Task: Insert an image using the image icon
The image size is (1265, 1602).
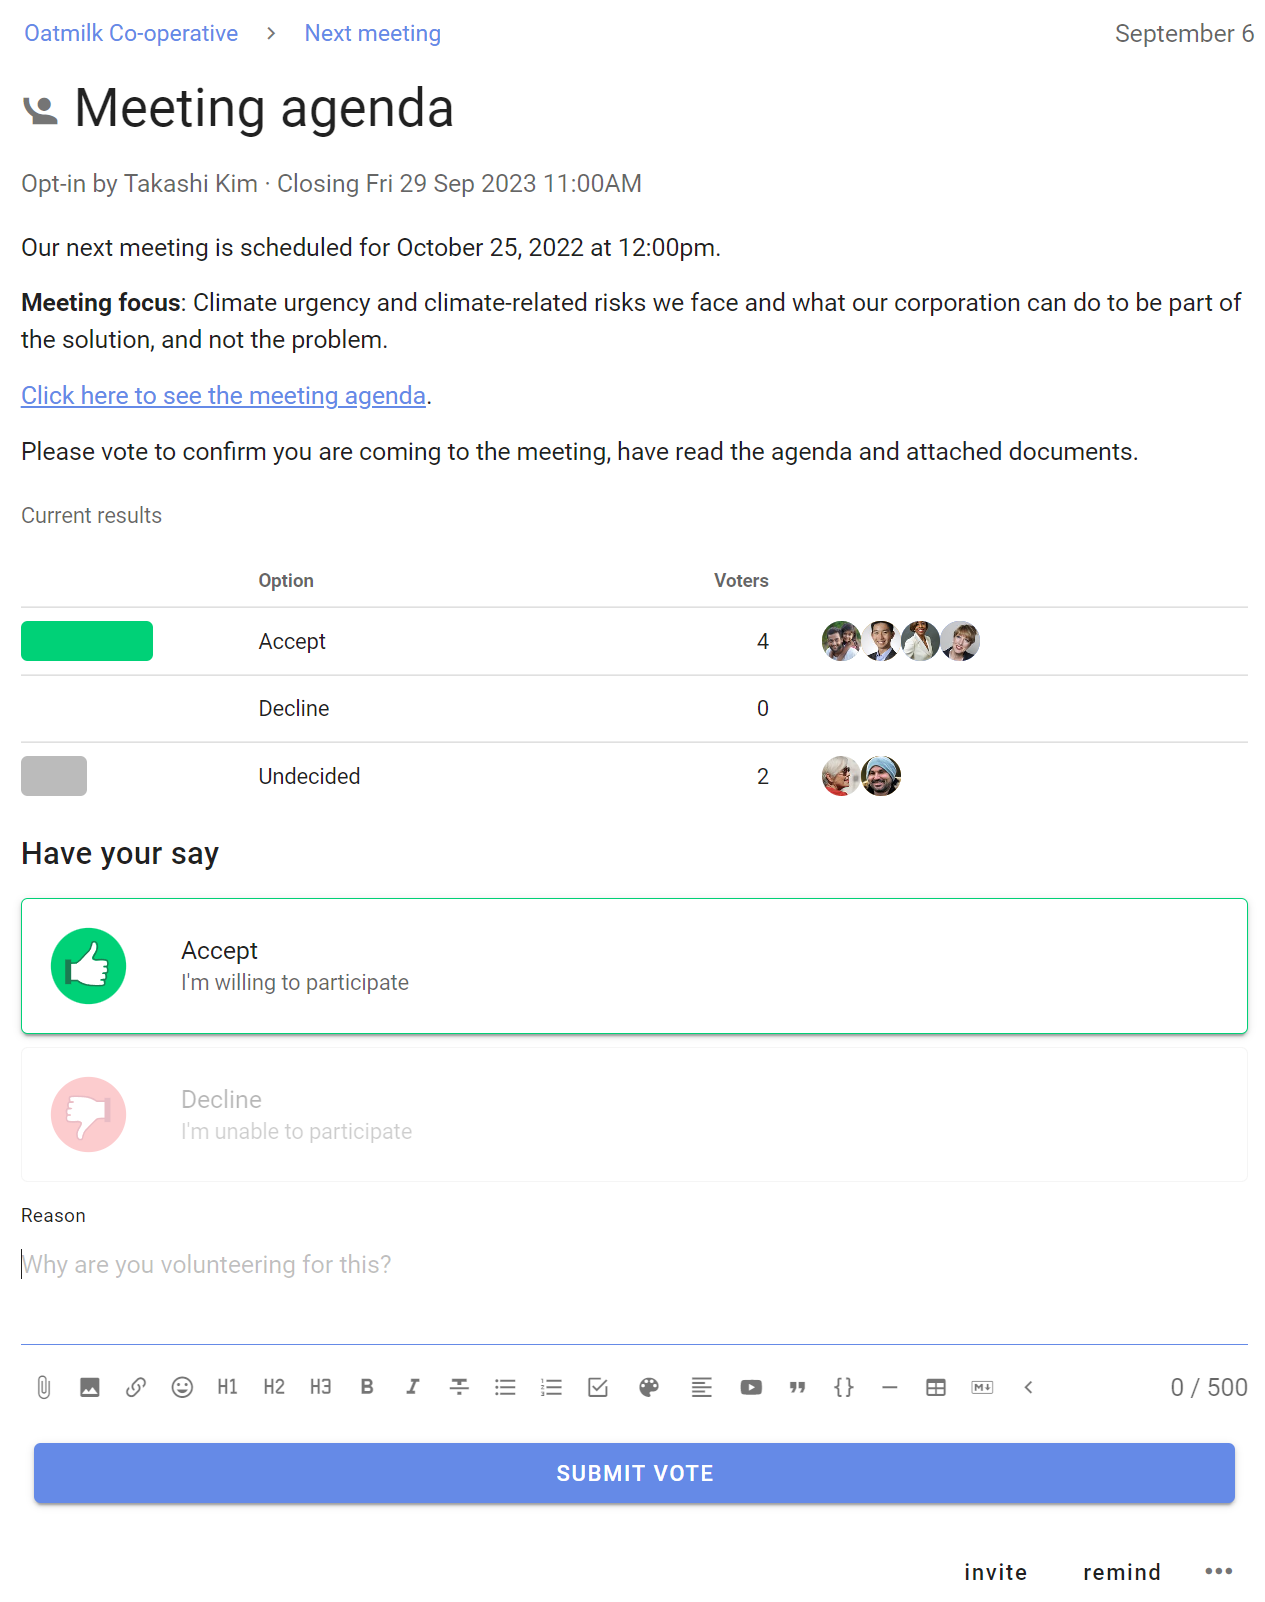Action: (89, 1387)
